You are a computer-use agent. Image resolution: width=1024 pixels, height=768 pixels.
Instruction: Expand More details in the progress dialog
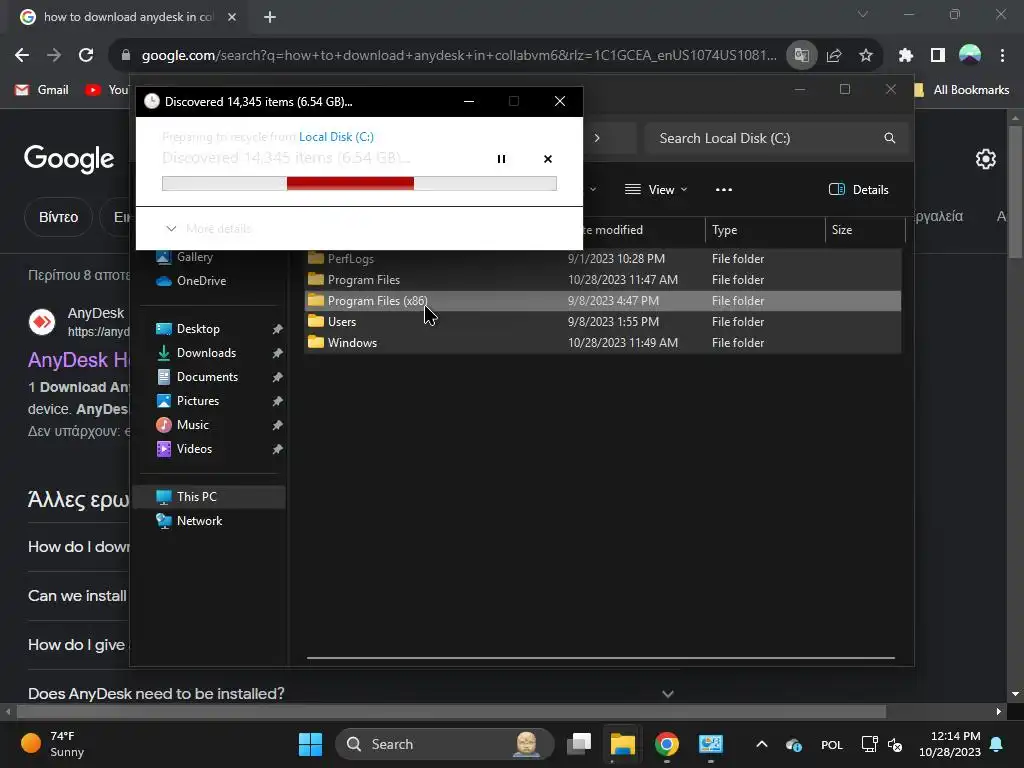pyautogui.click(x=208, y=229)
